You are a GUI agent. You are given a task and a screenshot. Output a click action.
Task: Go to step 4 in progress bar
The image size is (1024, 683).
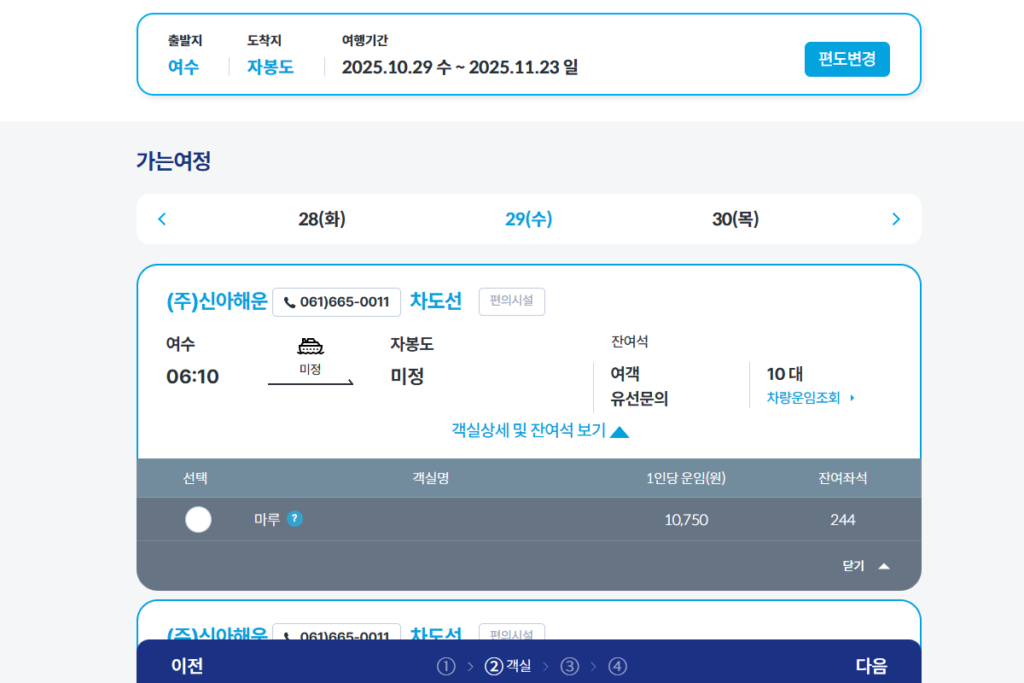pyautogui.click(x=618, y=666)
